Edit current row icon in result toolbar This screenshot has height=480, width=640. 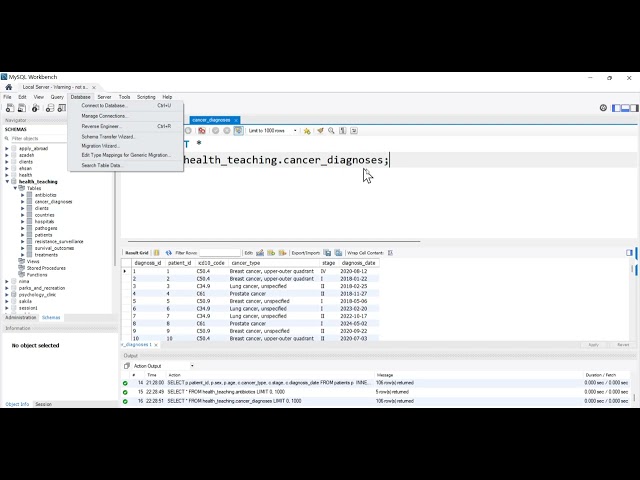click(x=260, y=253)
